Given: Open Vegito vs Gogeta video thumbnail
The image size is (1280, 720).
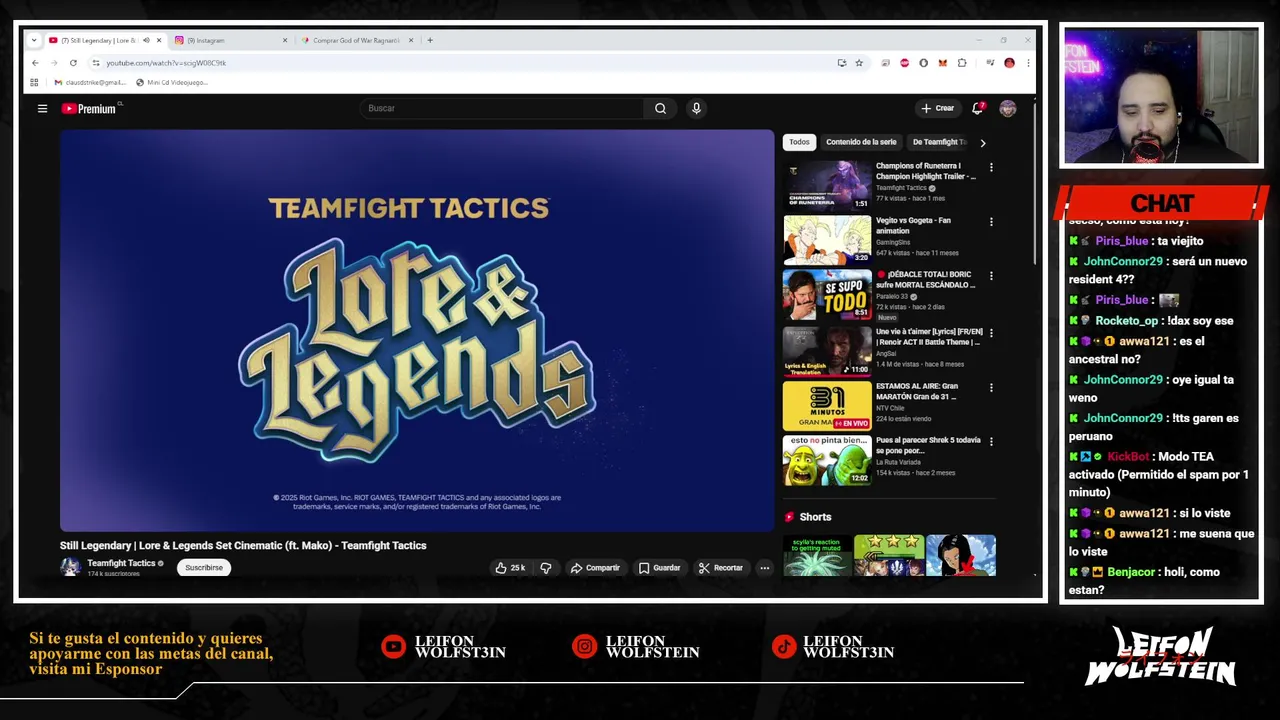Looking at the screenshot, I should point(827,239).
